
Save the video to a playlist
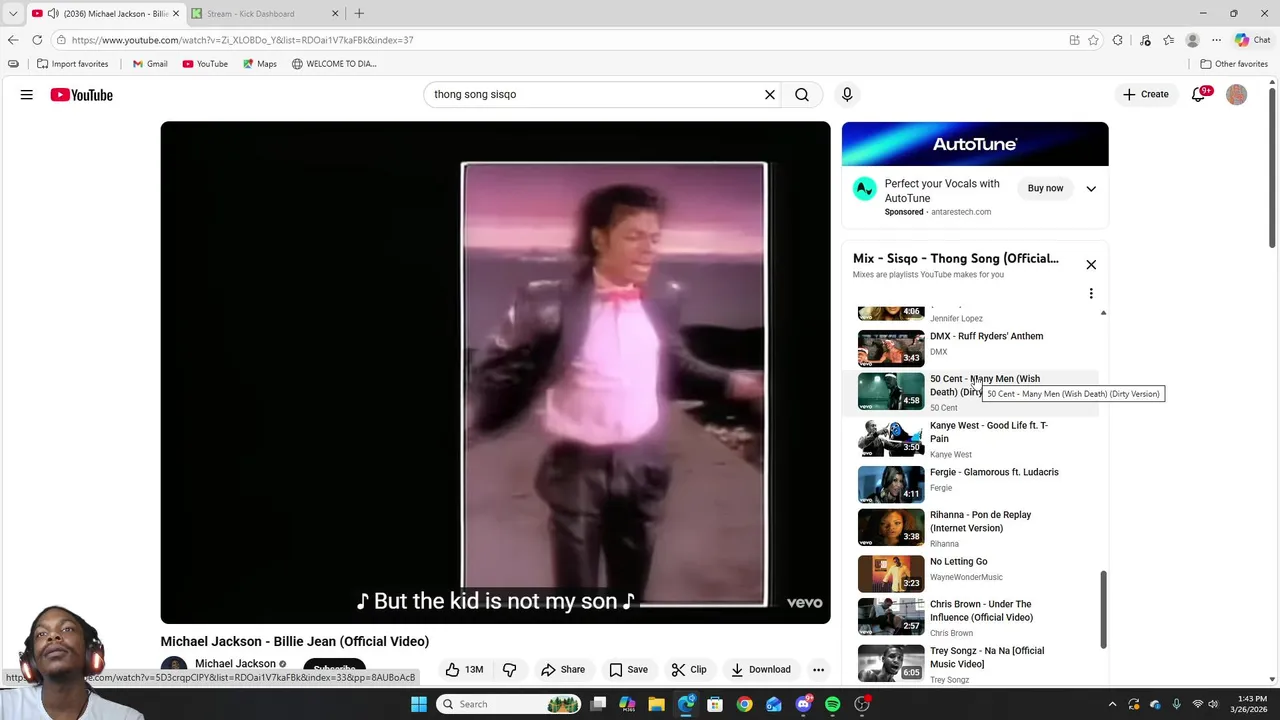(x=628, y=670)
